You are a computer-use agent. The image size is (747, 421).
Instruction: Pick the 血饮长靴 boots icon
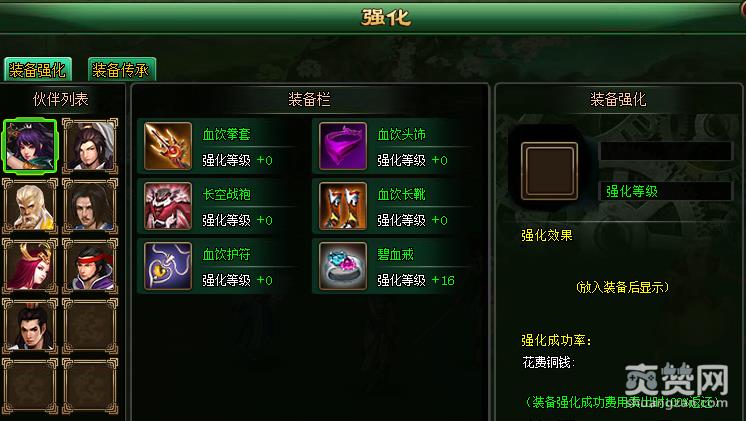click(343, 206)
